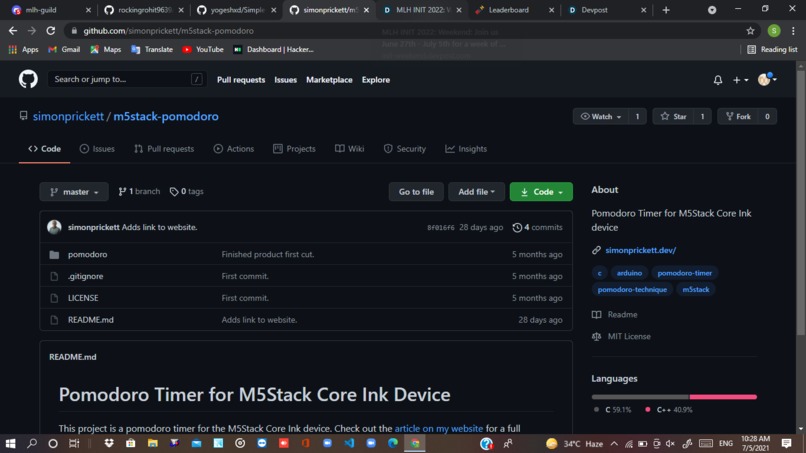Switch to the Insights tab
Image resolution: width=806 pixels, height=453 pixels.
point(466,149)
